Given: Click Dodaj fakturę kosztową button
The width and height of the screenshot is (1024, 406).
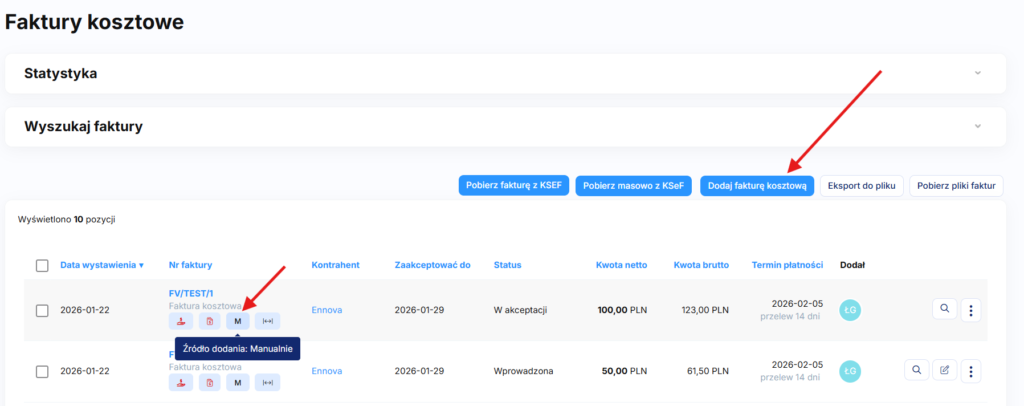Looking at the screenshot, I should (756, 185).
